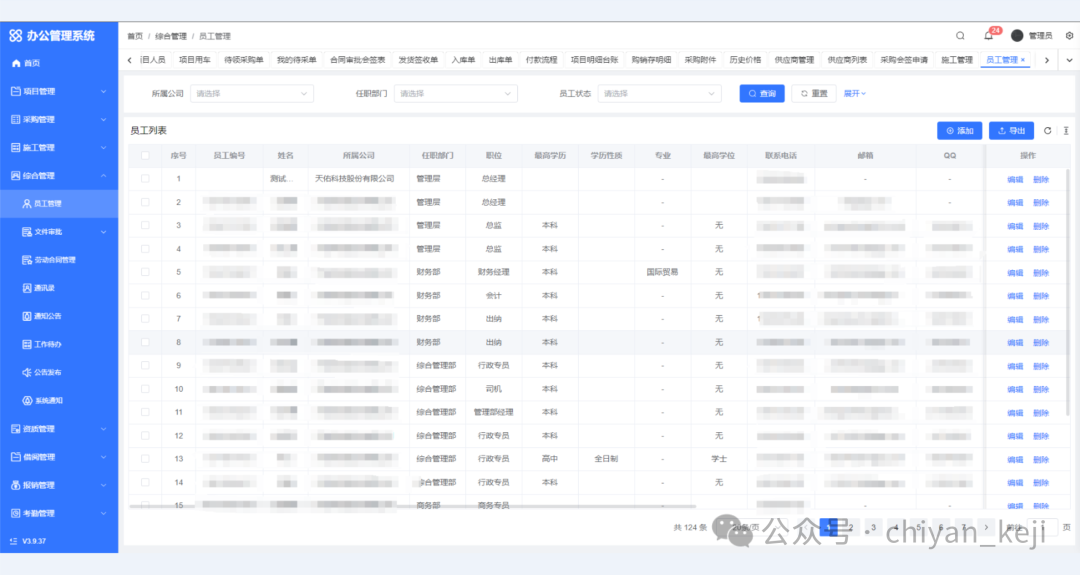This screenshot has width=1080, height=575.
Task: Open the notification bell with badge 24
Action: coord(989,35)
